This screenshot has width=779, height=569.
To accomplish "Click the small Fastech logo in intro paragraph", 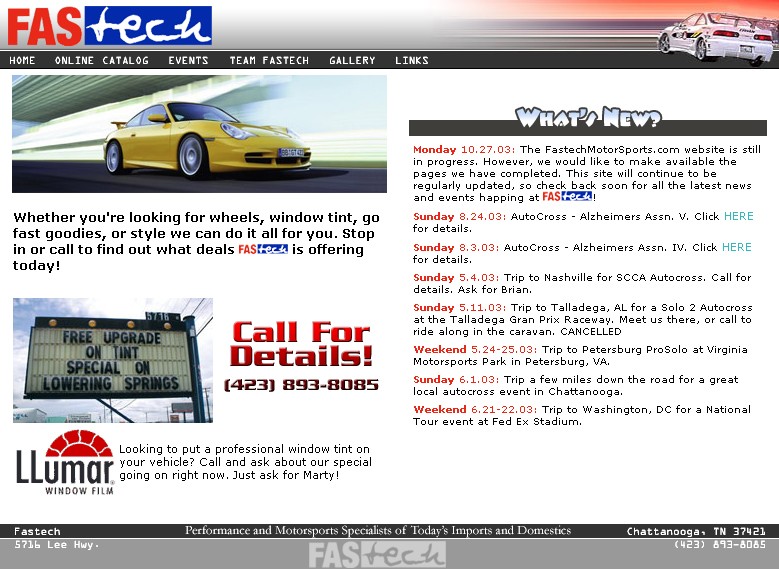I will (263, 249).
